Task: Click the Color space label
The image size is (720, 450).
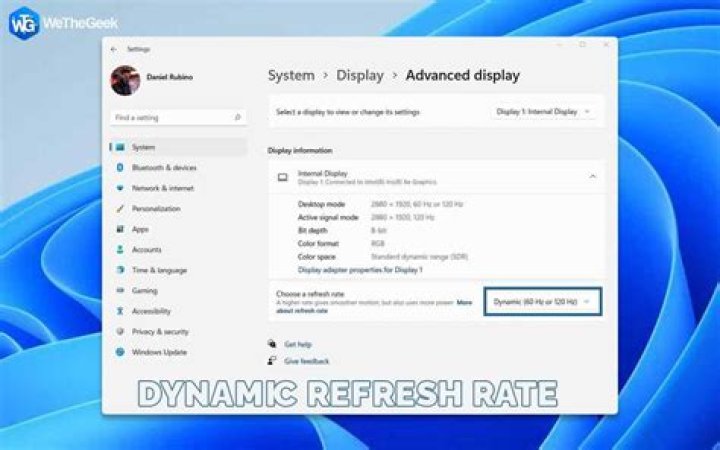Action: 317,257
